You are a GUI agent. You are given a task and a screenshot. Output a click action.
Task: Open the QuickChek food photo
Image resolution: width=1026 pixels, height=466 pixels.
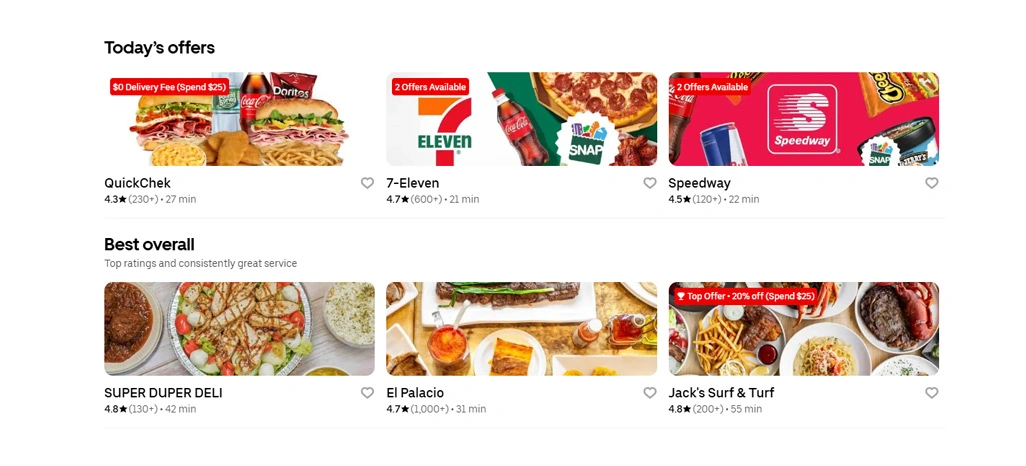(x=239, y=119)
